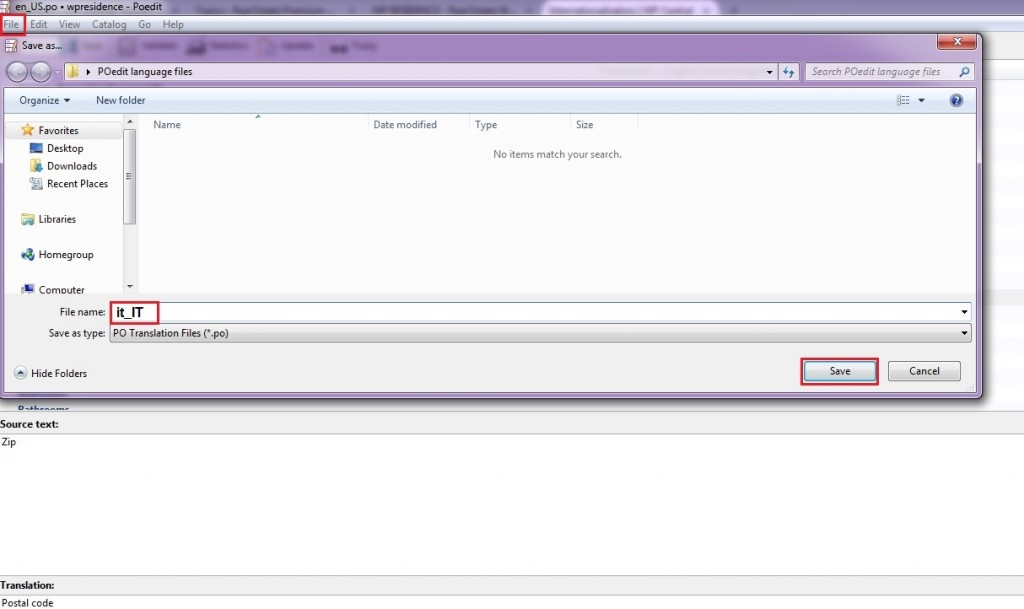
Task: Open the Help menu in Poedit
Action: pos(173,24)
